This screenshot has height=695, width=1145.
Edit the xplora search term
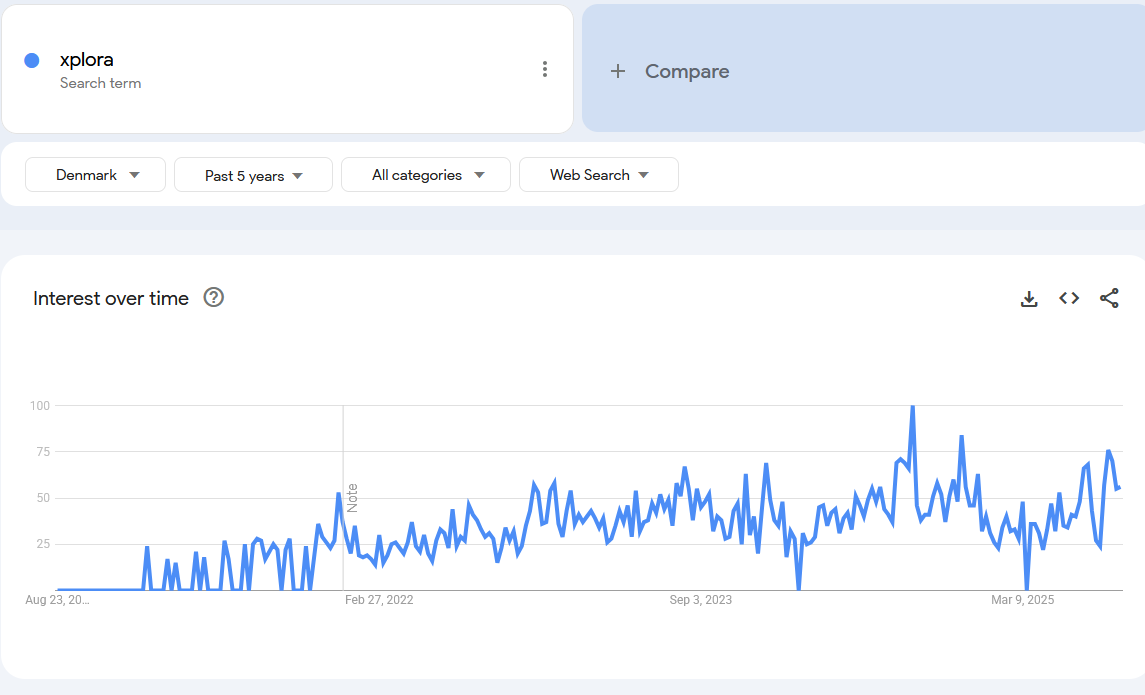click(87, 60)
